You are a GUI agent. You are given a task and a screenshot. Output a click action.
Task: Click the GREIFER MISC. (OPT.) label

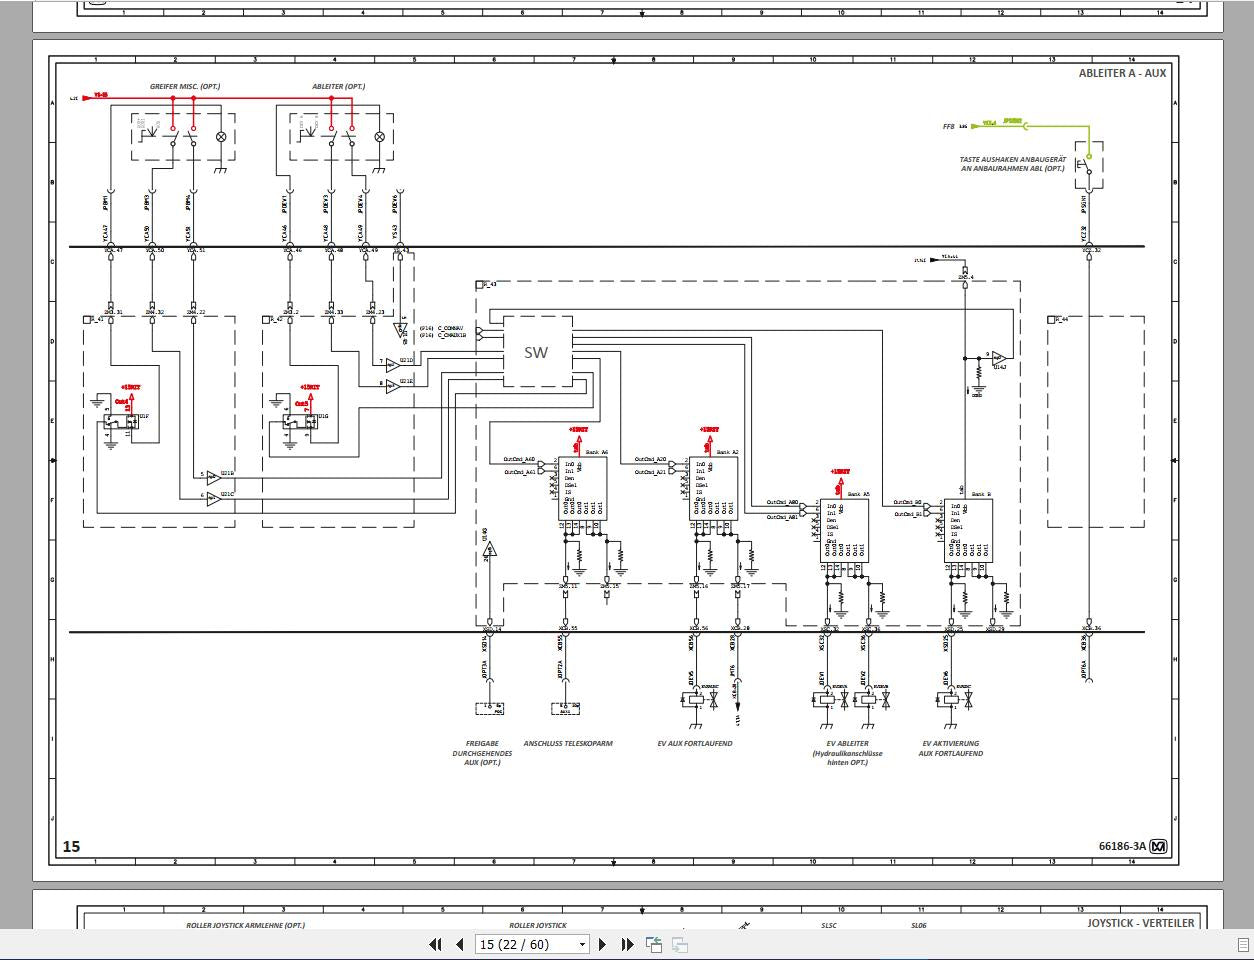click(185, 87)
